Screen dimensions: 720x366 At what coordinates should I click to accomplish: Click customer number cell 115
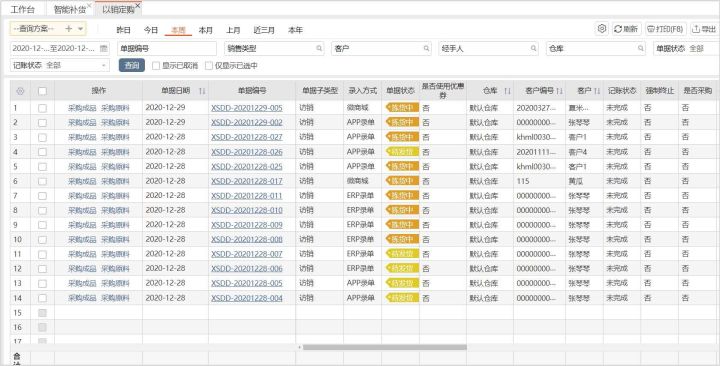point(523,181)
